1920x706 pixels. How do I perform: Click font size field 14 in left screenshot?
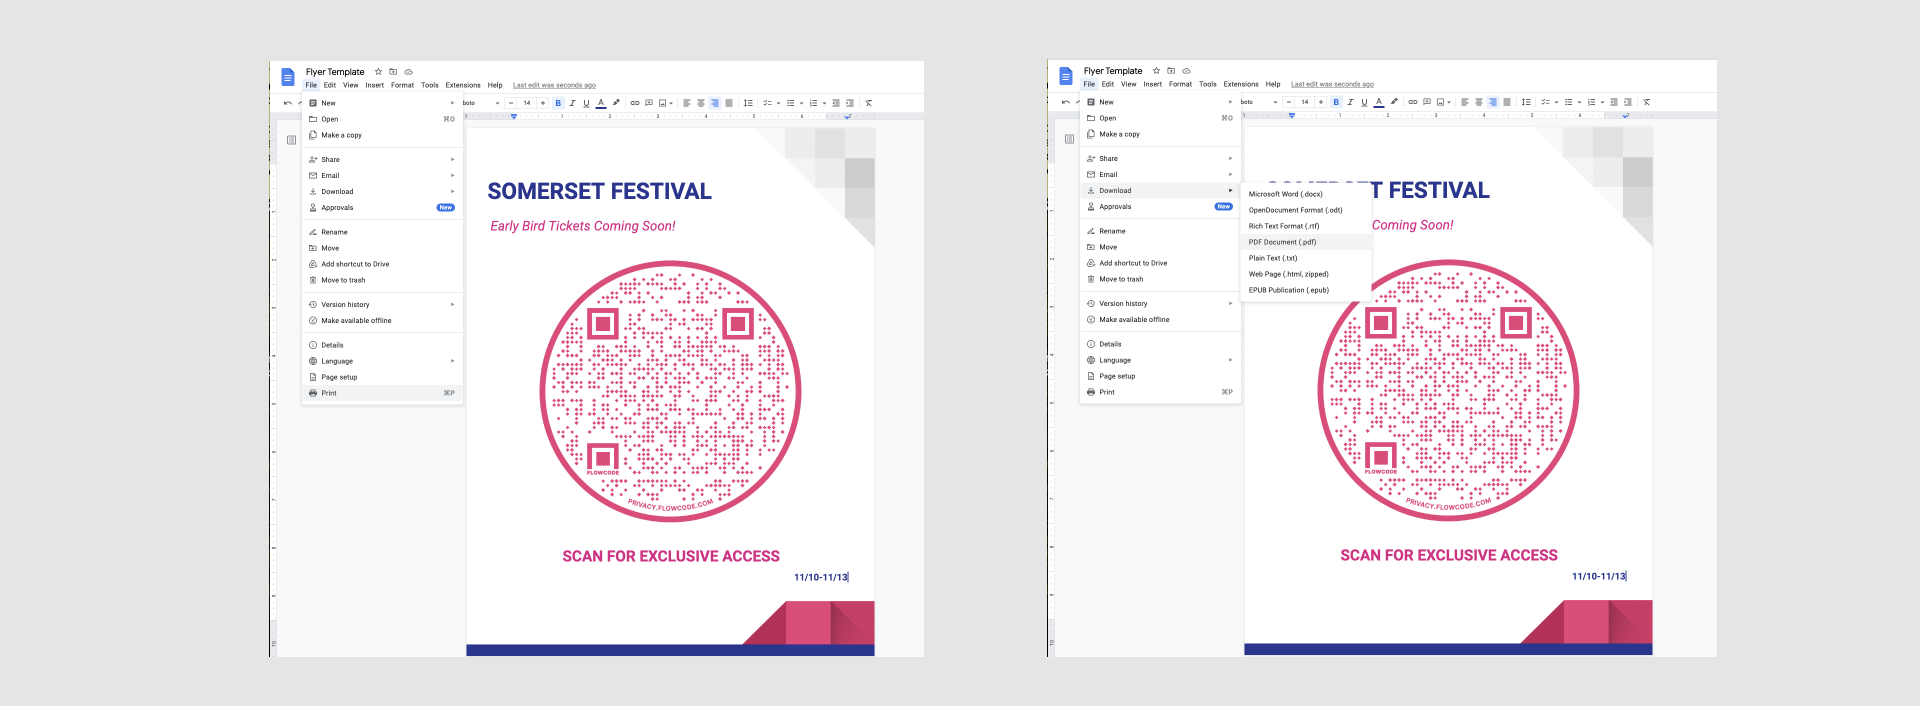[x=527, y=103]
